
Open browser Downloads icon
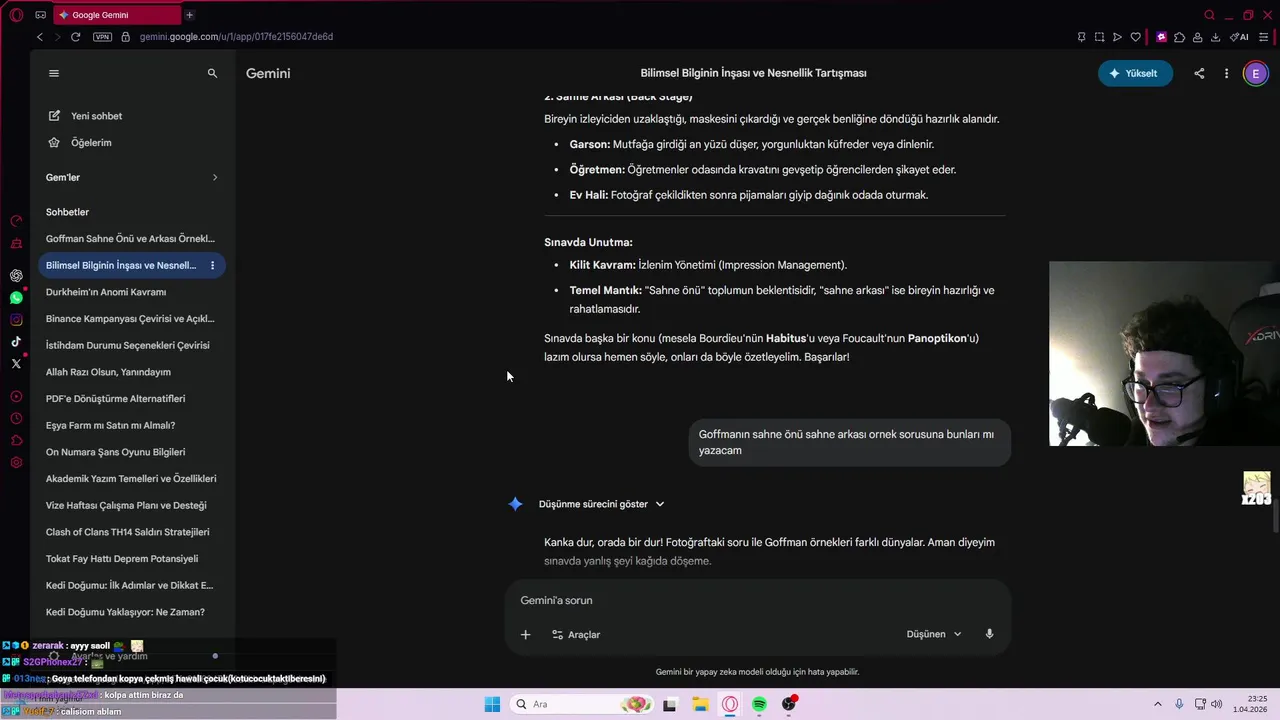coord(1215,37)
